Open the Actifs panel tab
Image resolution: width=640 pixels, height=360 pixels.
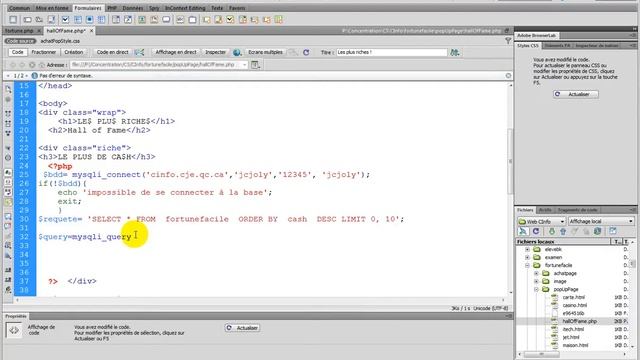[545, 210]
